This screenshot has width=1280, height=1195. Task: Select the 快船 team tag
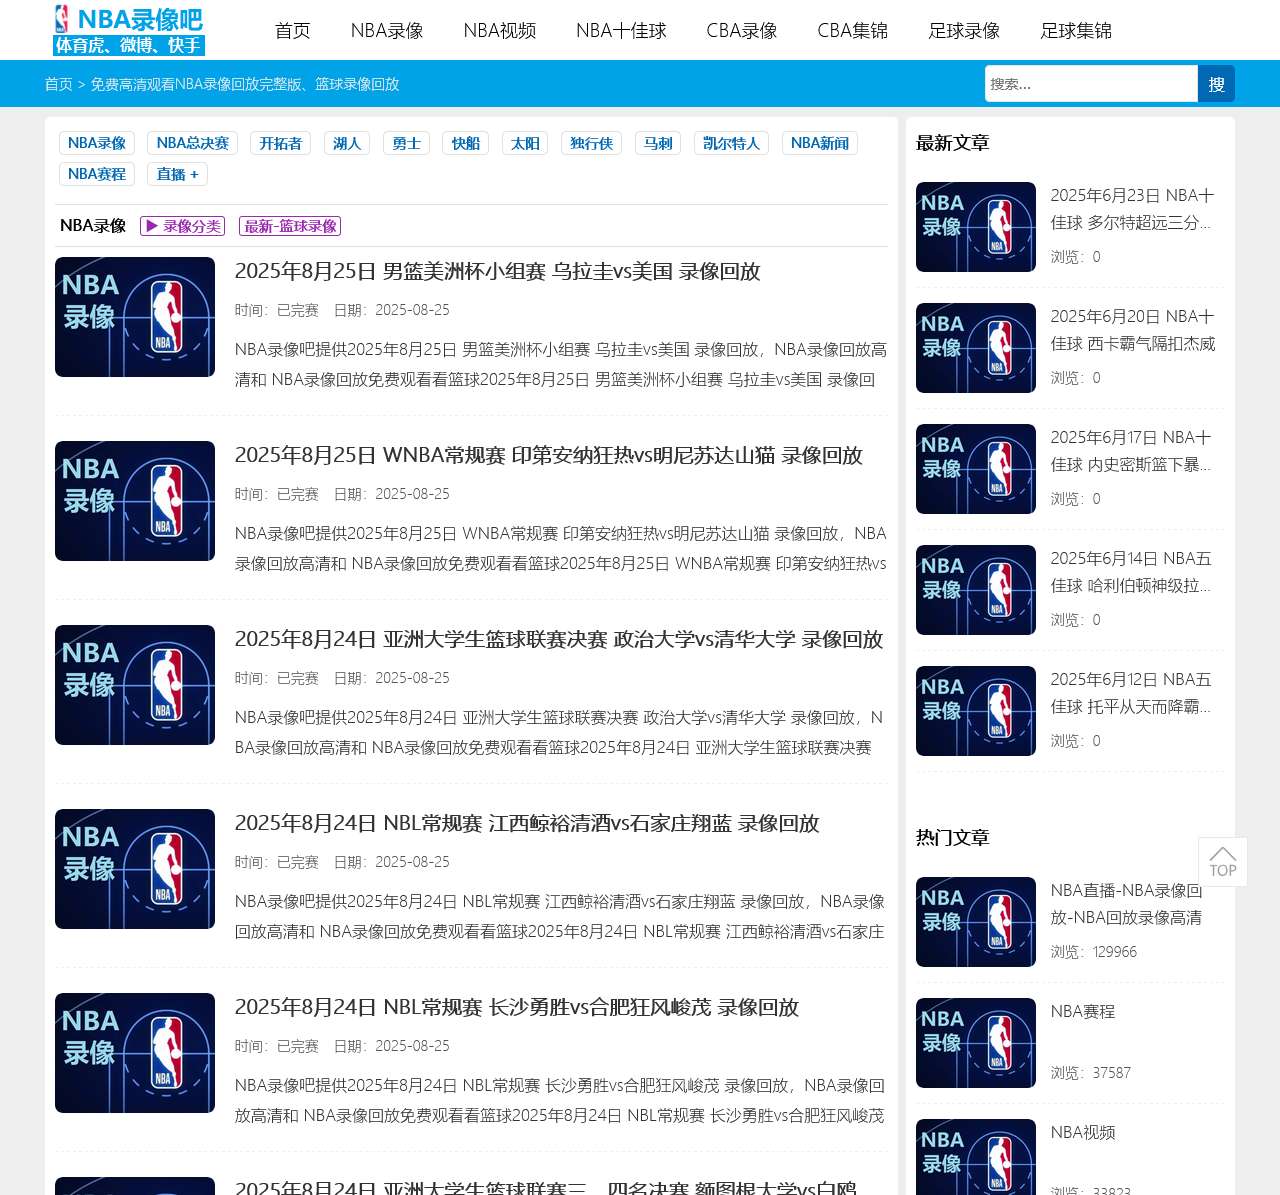coord(465,143)
